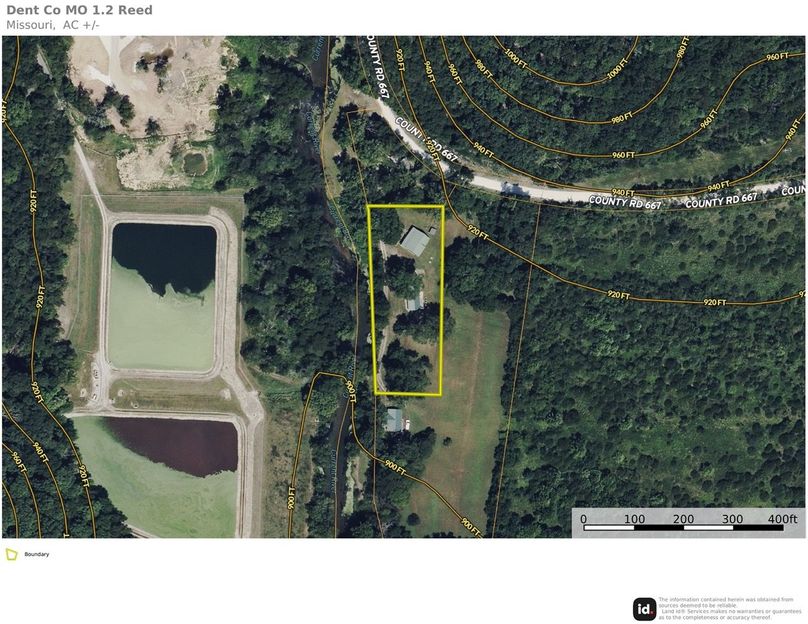Click the "Missouri, AC +/-" subtitle text
Image resolution: width=808 pixels, height=624 pixels.
pos(54,25)
